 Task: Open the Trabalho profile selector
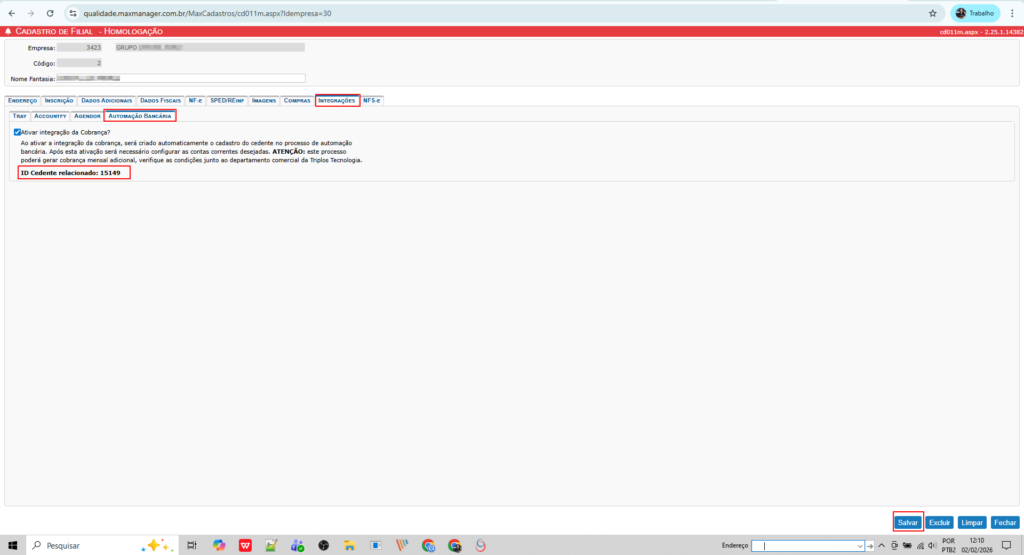pos(975,13)
